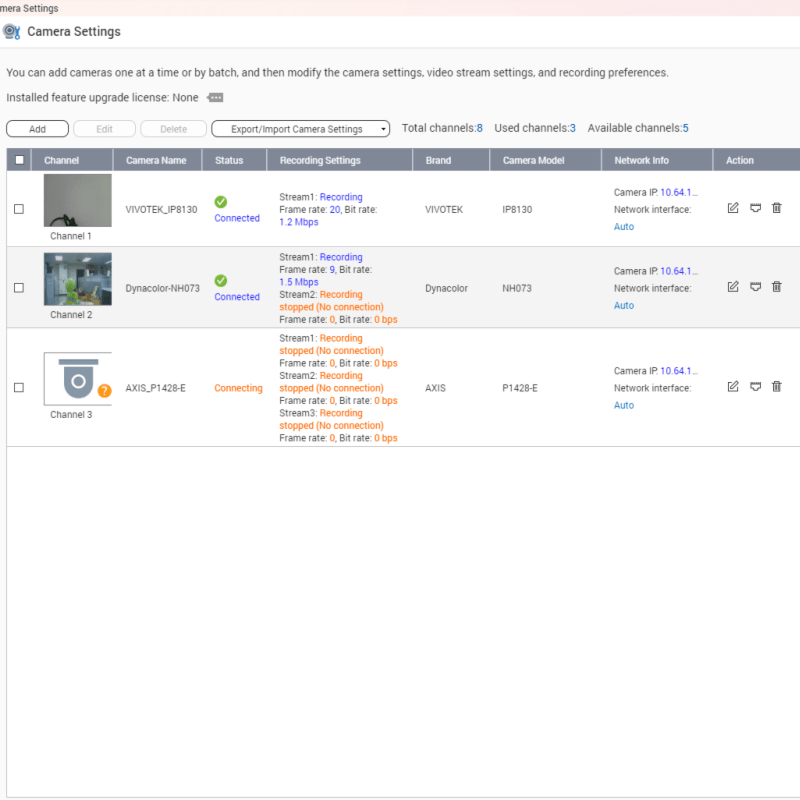800x800 pixels.
Task: Switch to the Camera Settings tab
Action: coord(30,8)
